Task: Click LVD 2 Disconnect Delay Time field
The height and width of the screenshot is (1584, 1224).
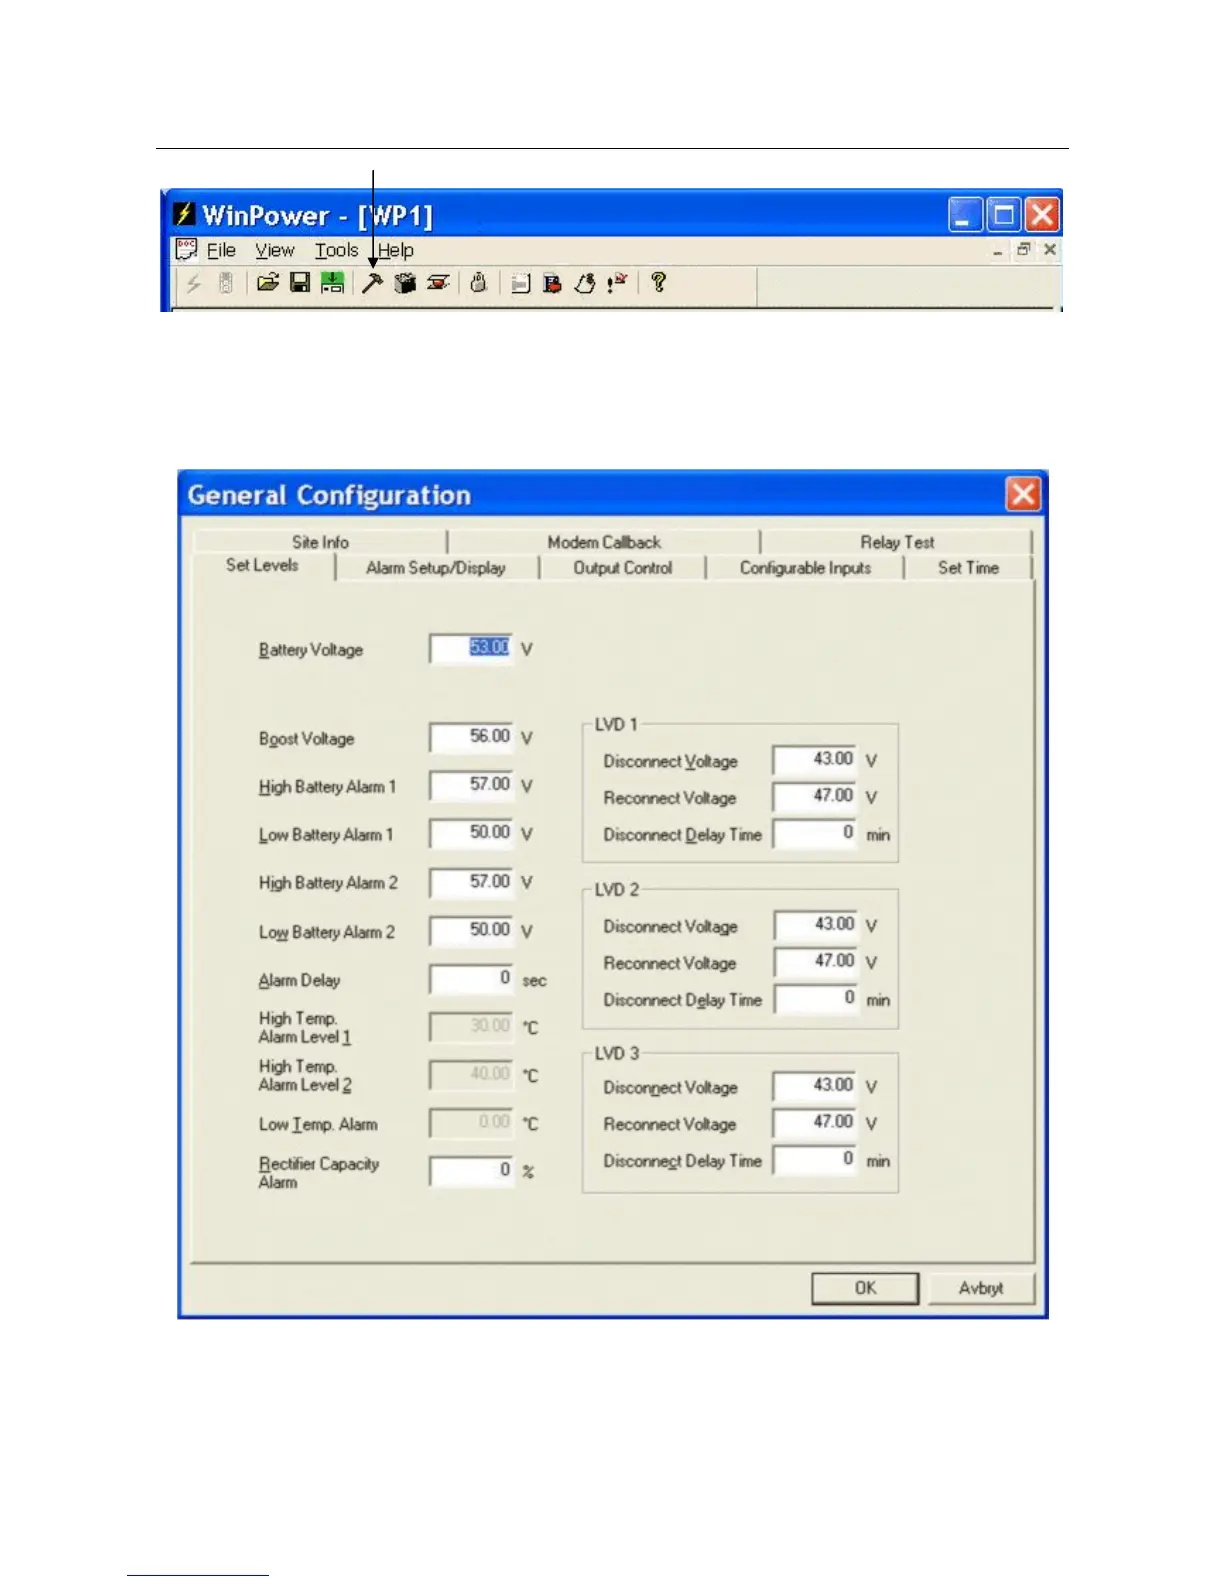Action: point(815,999)
